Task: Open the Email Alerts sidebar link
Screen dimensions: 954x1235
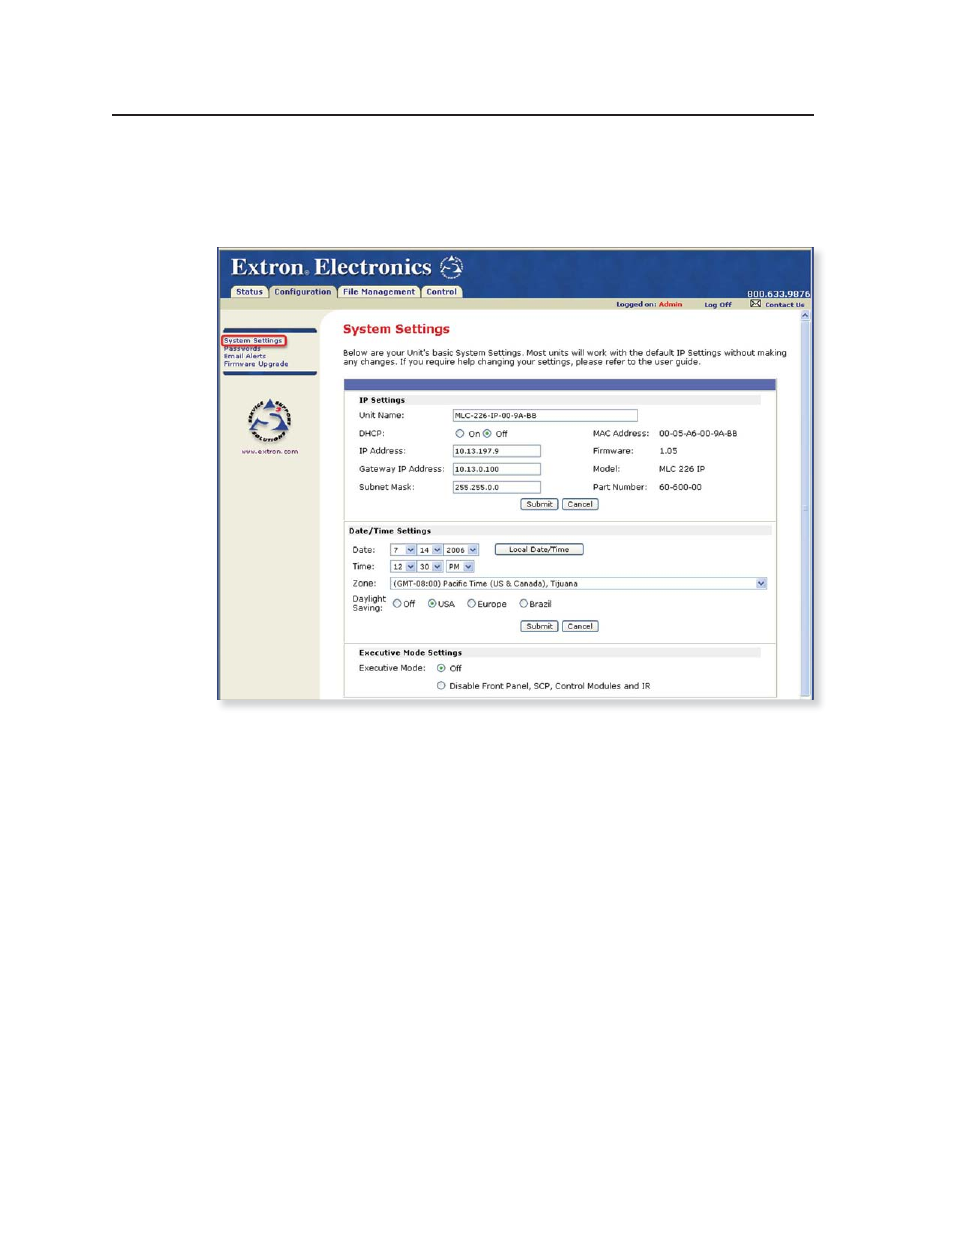Action: (245, 356)
